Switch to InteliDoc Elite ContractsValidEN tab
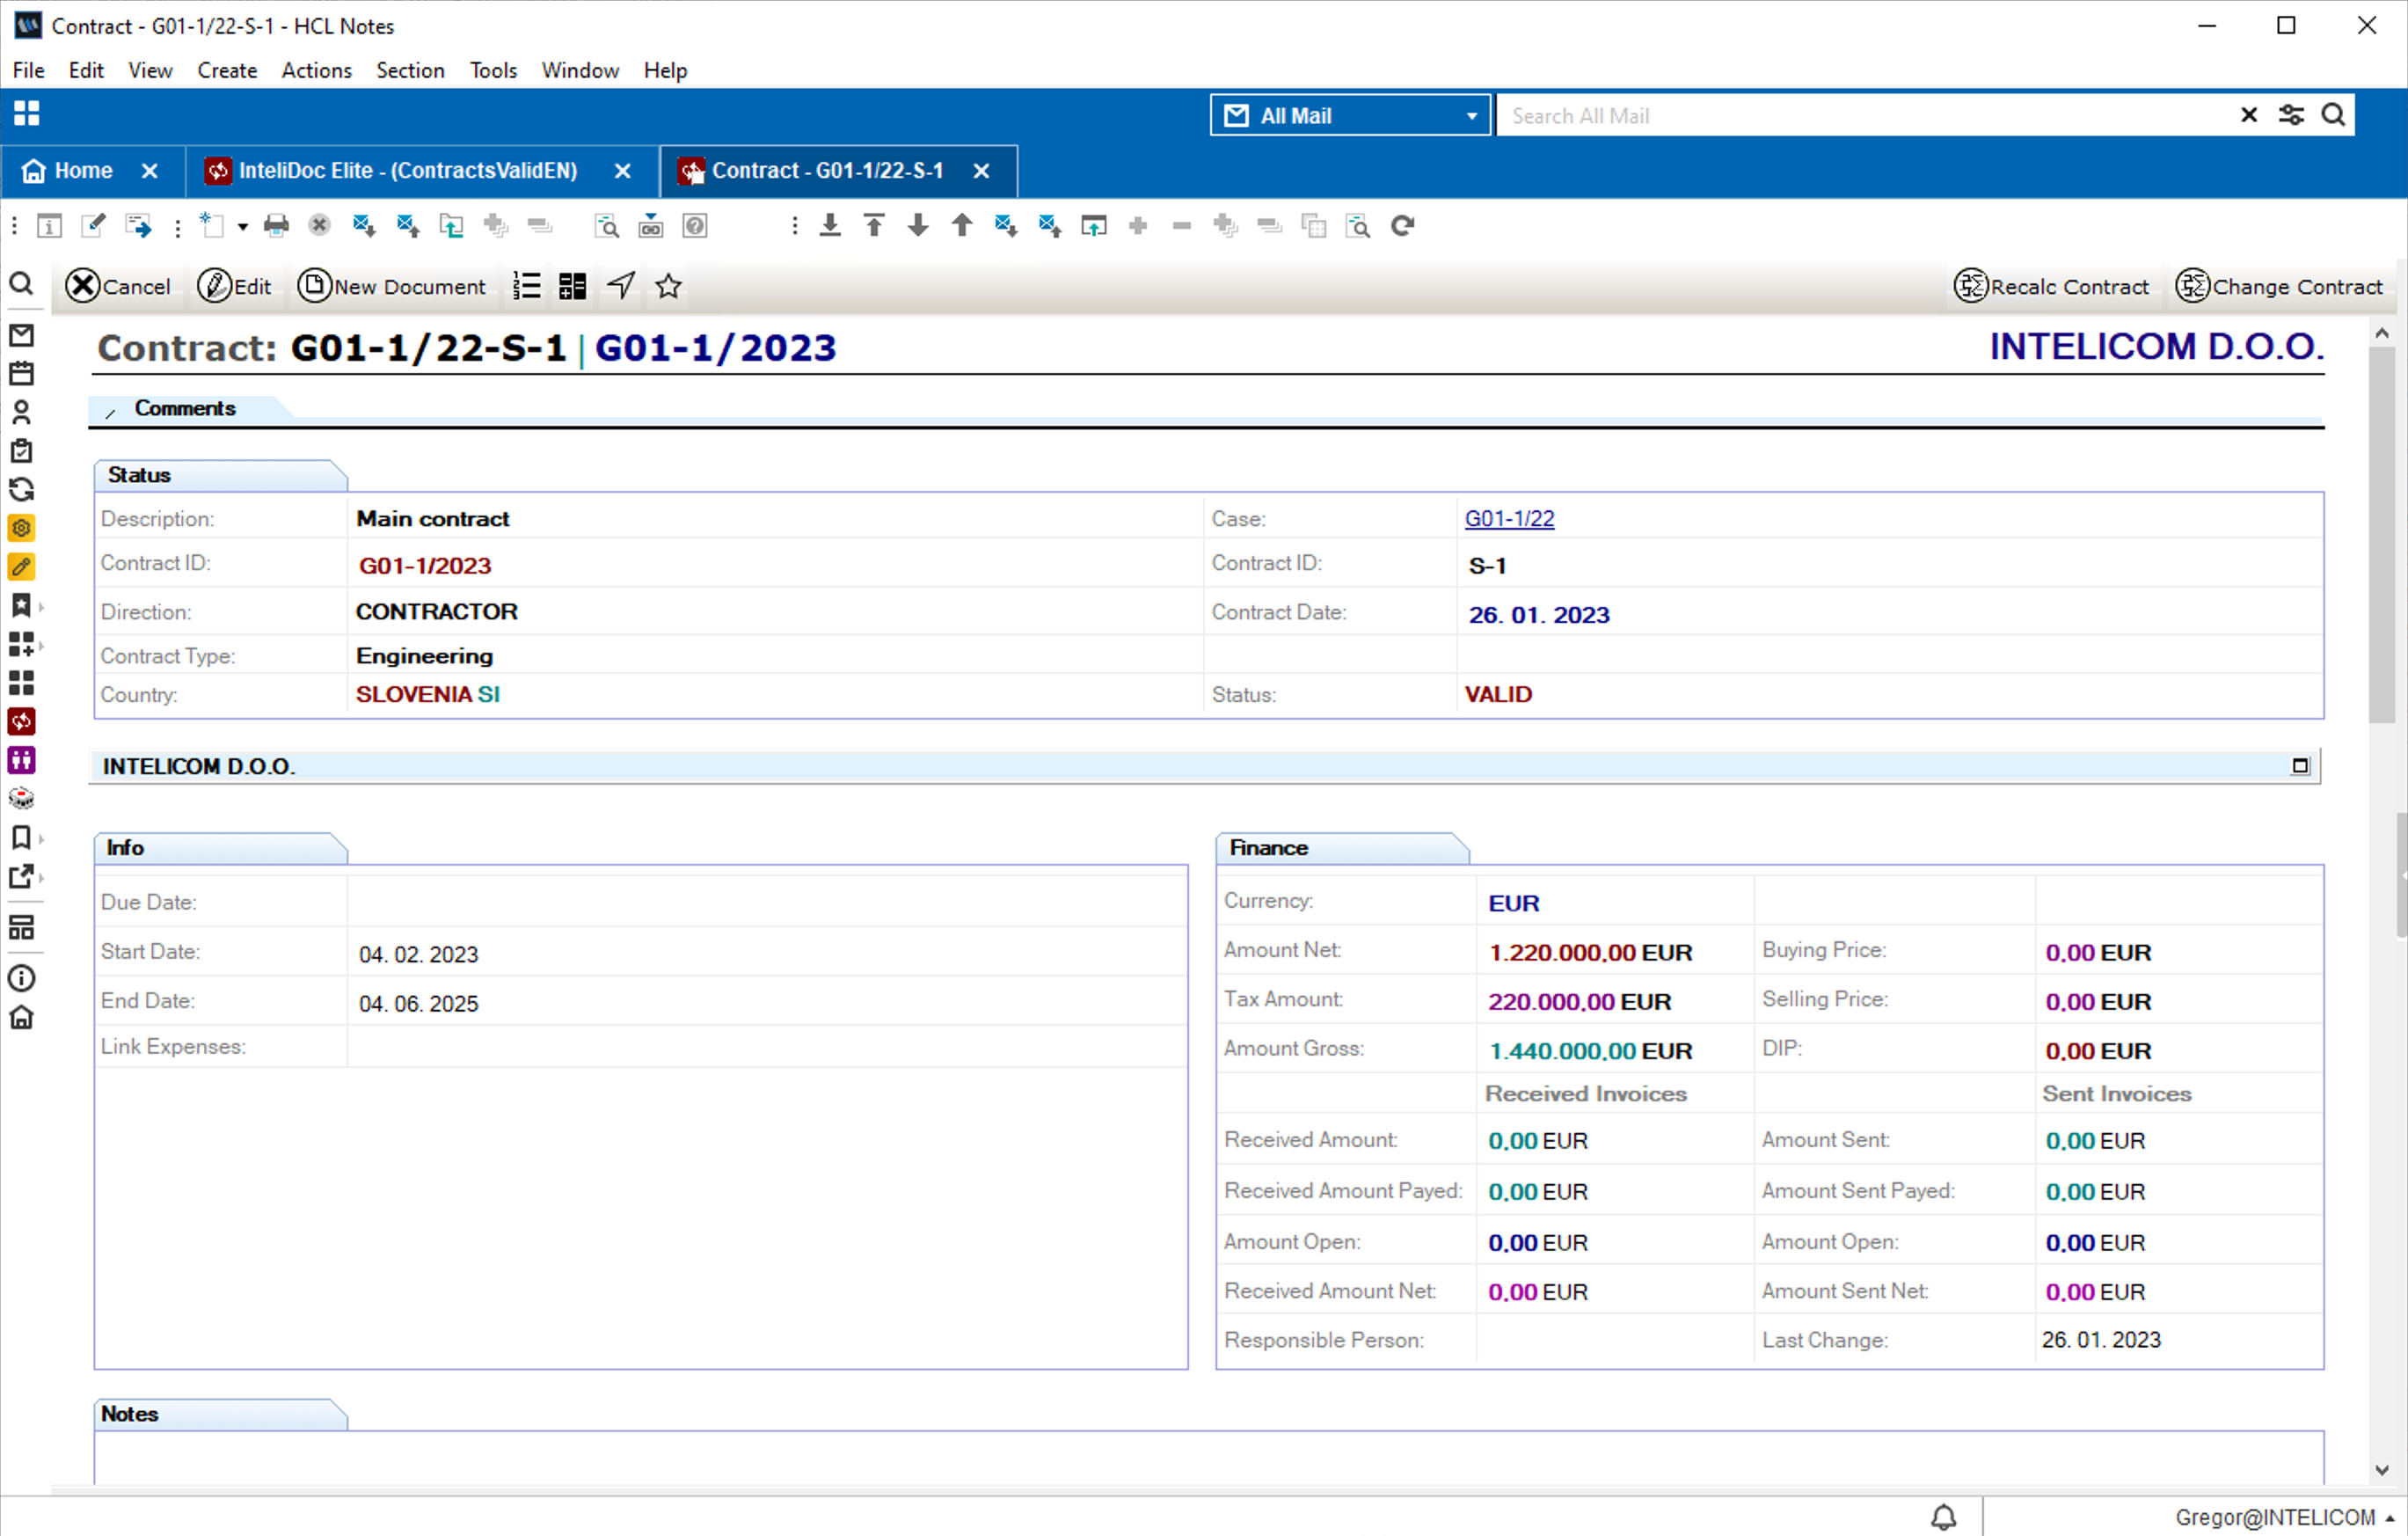This screenshot has width=2408, height=1536. tap(408, 171)
